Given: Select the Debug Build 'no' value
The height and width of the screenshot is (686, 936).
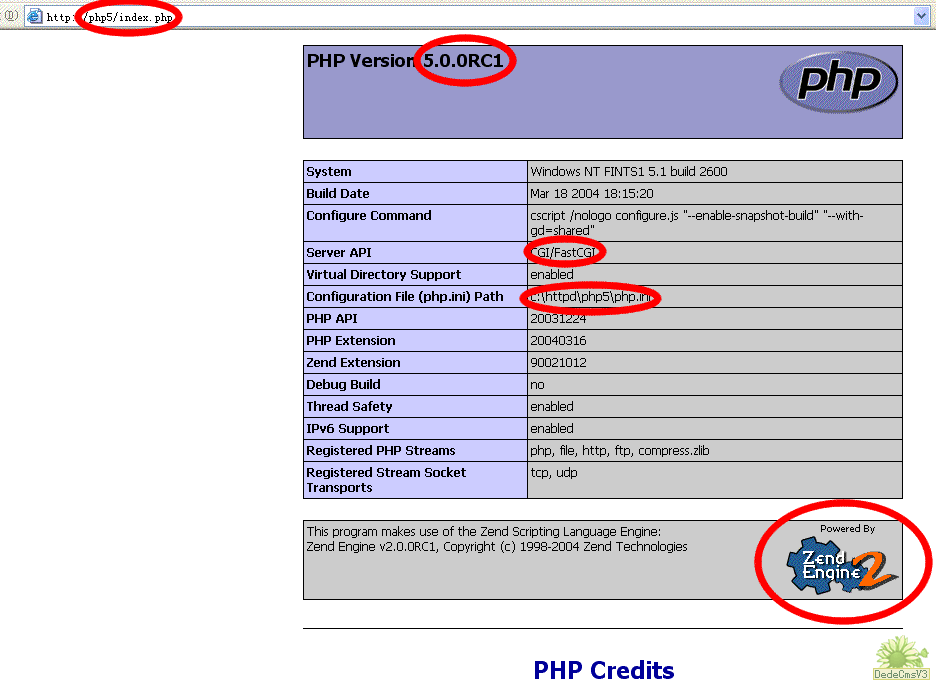Looking at the screenshot, I should click(537, 385).
